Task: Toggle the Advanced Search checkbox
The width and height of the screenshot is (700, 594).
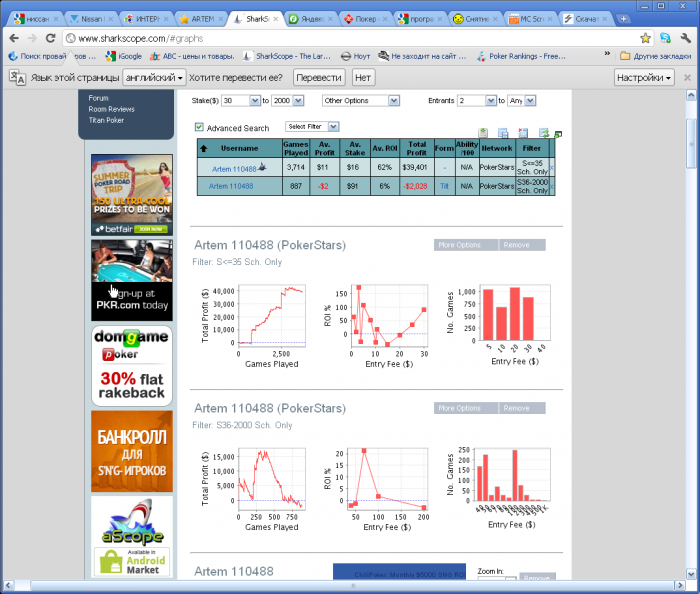Action: pyautogui.click(x=199, y=127)
